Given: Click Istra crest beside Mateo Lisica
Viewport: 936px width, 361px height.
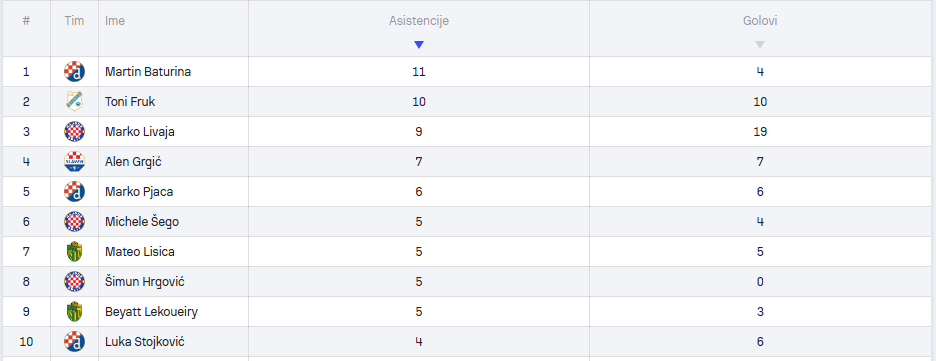Looking at the screenshot, I should click(75, 252).
